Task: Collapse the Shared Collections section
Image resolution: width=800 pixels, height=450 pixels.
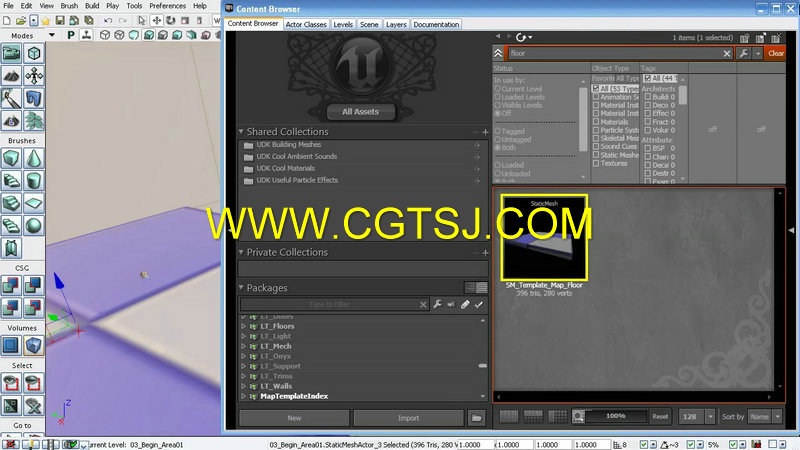Action: pyautogui.click(x=241, y=132)
